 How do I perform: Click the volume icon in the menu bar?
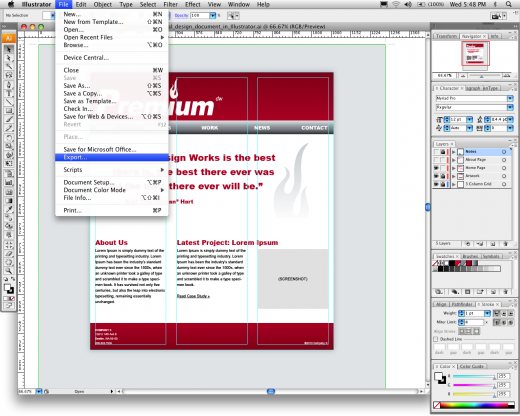[408, 4]
